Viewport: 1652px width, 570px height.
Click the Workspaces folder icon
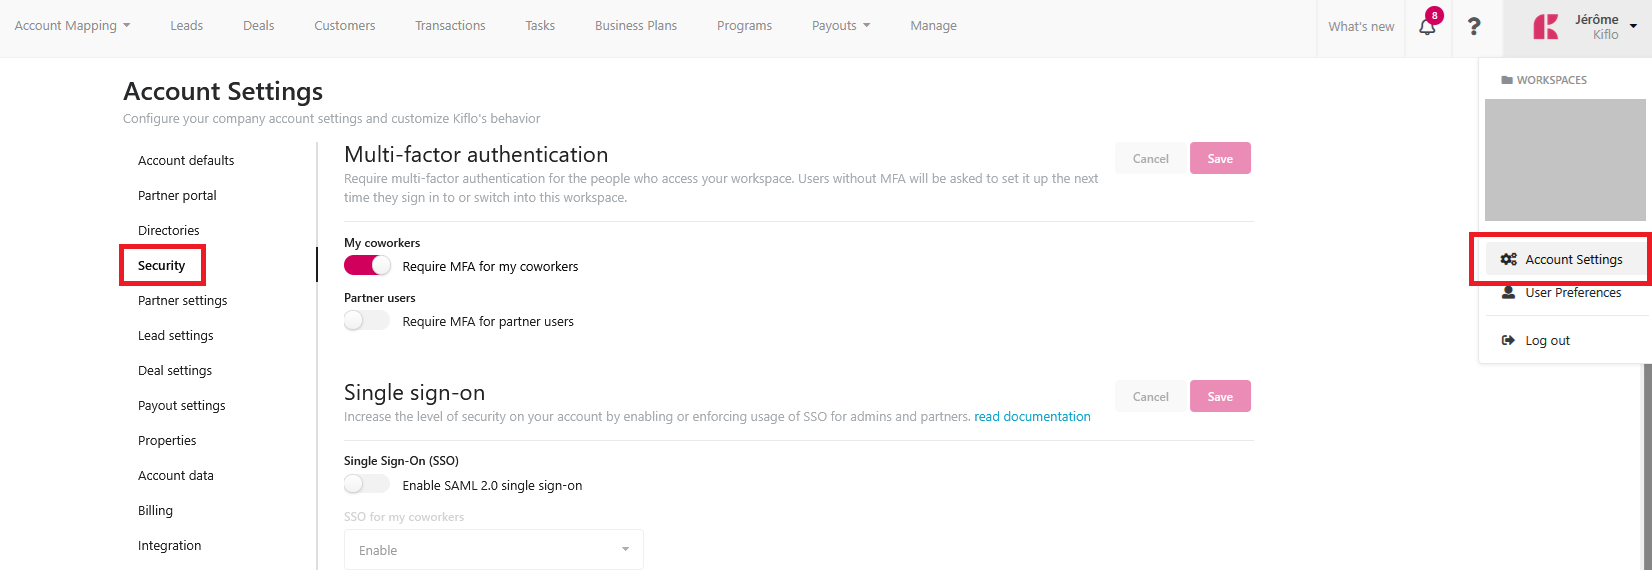point(1507,80)
